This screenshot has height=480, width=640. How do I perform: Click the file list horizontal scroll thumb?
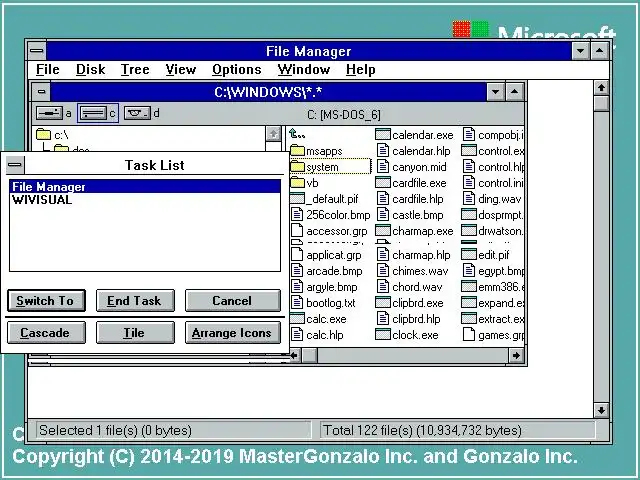[x=310, y=356]
